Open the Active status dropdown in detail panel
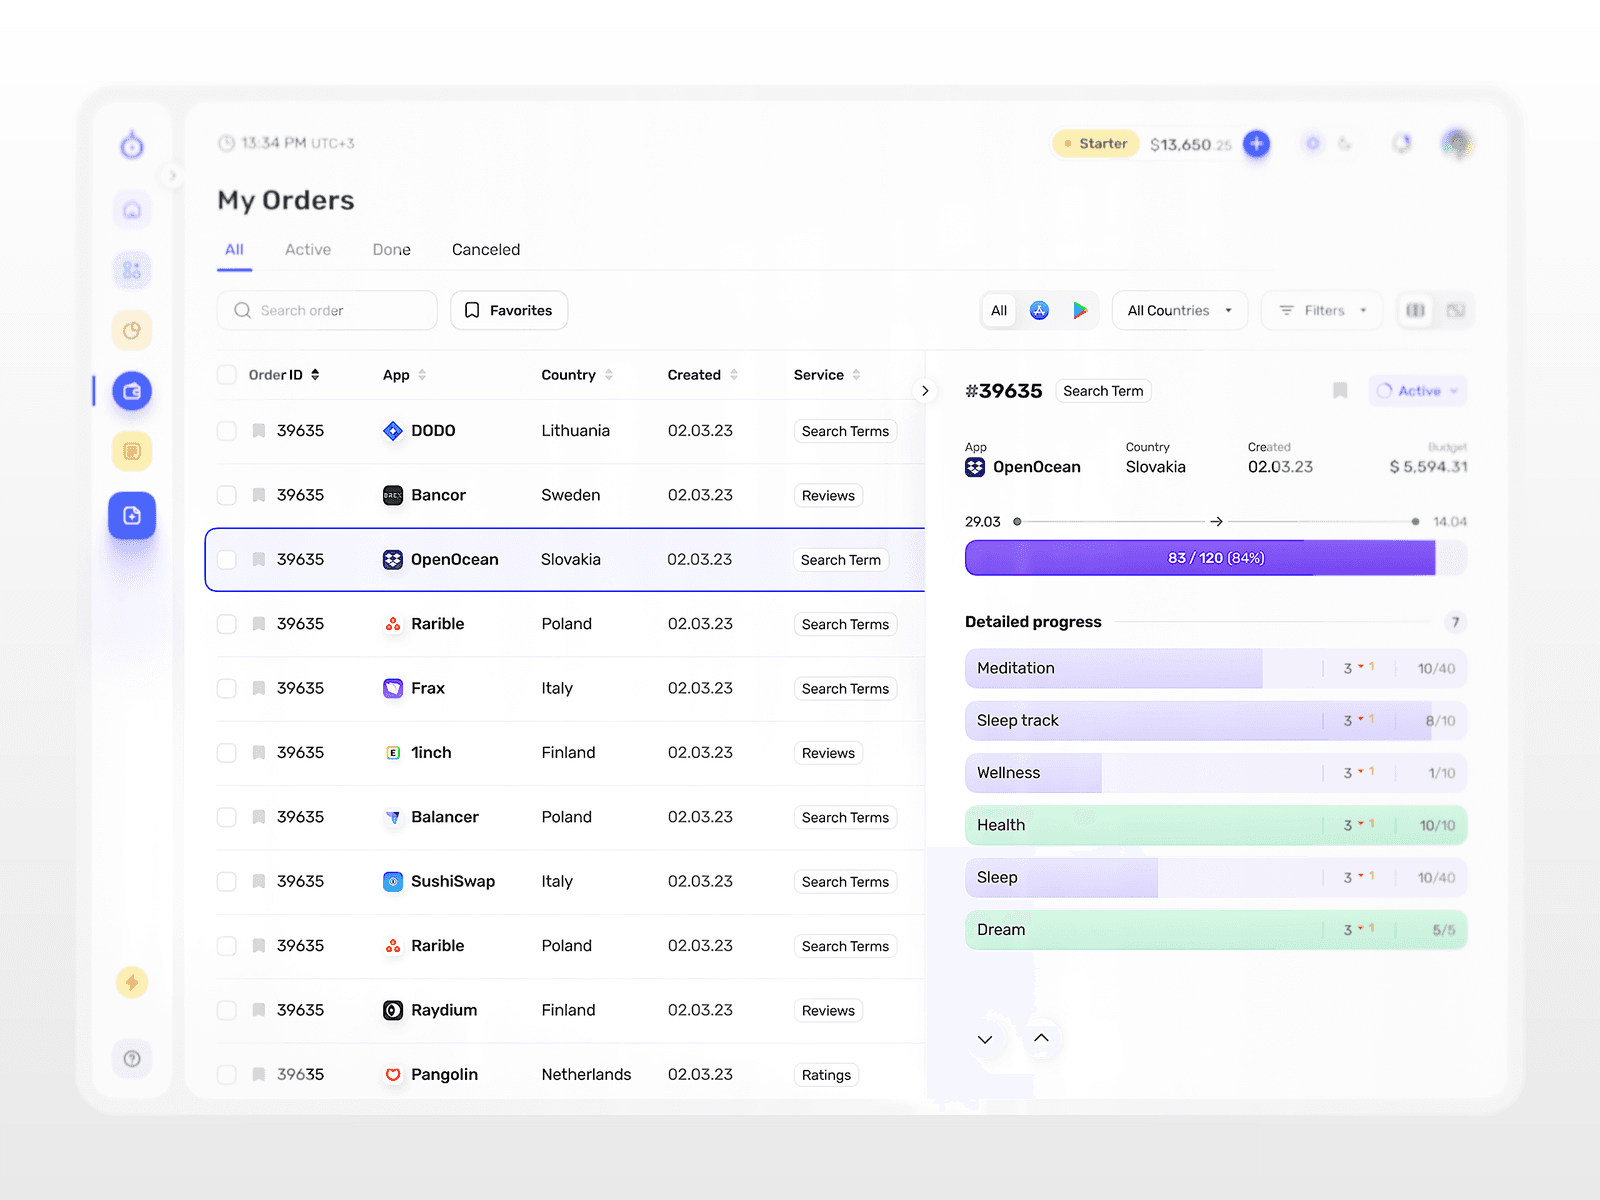 click(1417, 391)
